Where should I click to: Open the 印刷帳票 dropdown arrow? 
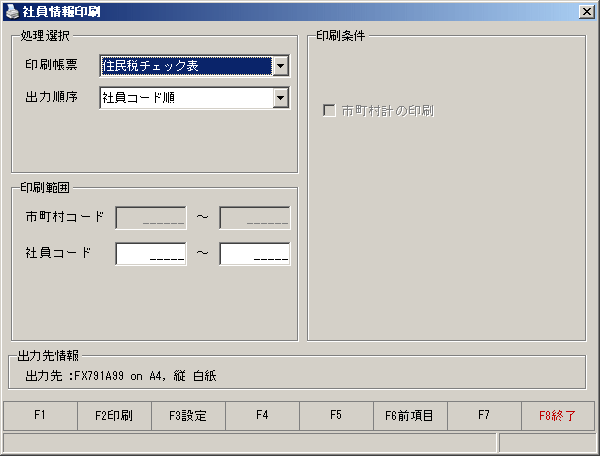pos(281,66)
